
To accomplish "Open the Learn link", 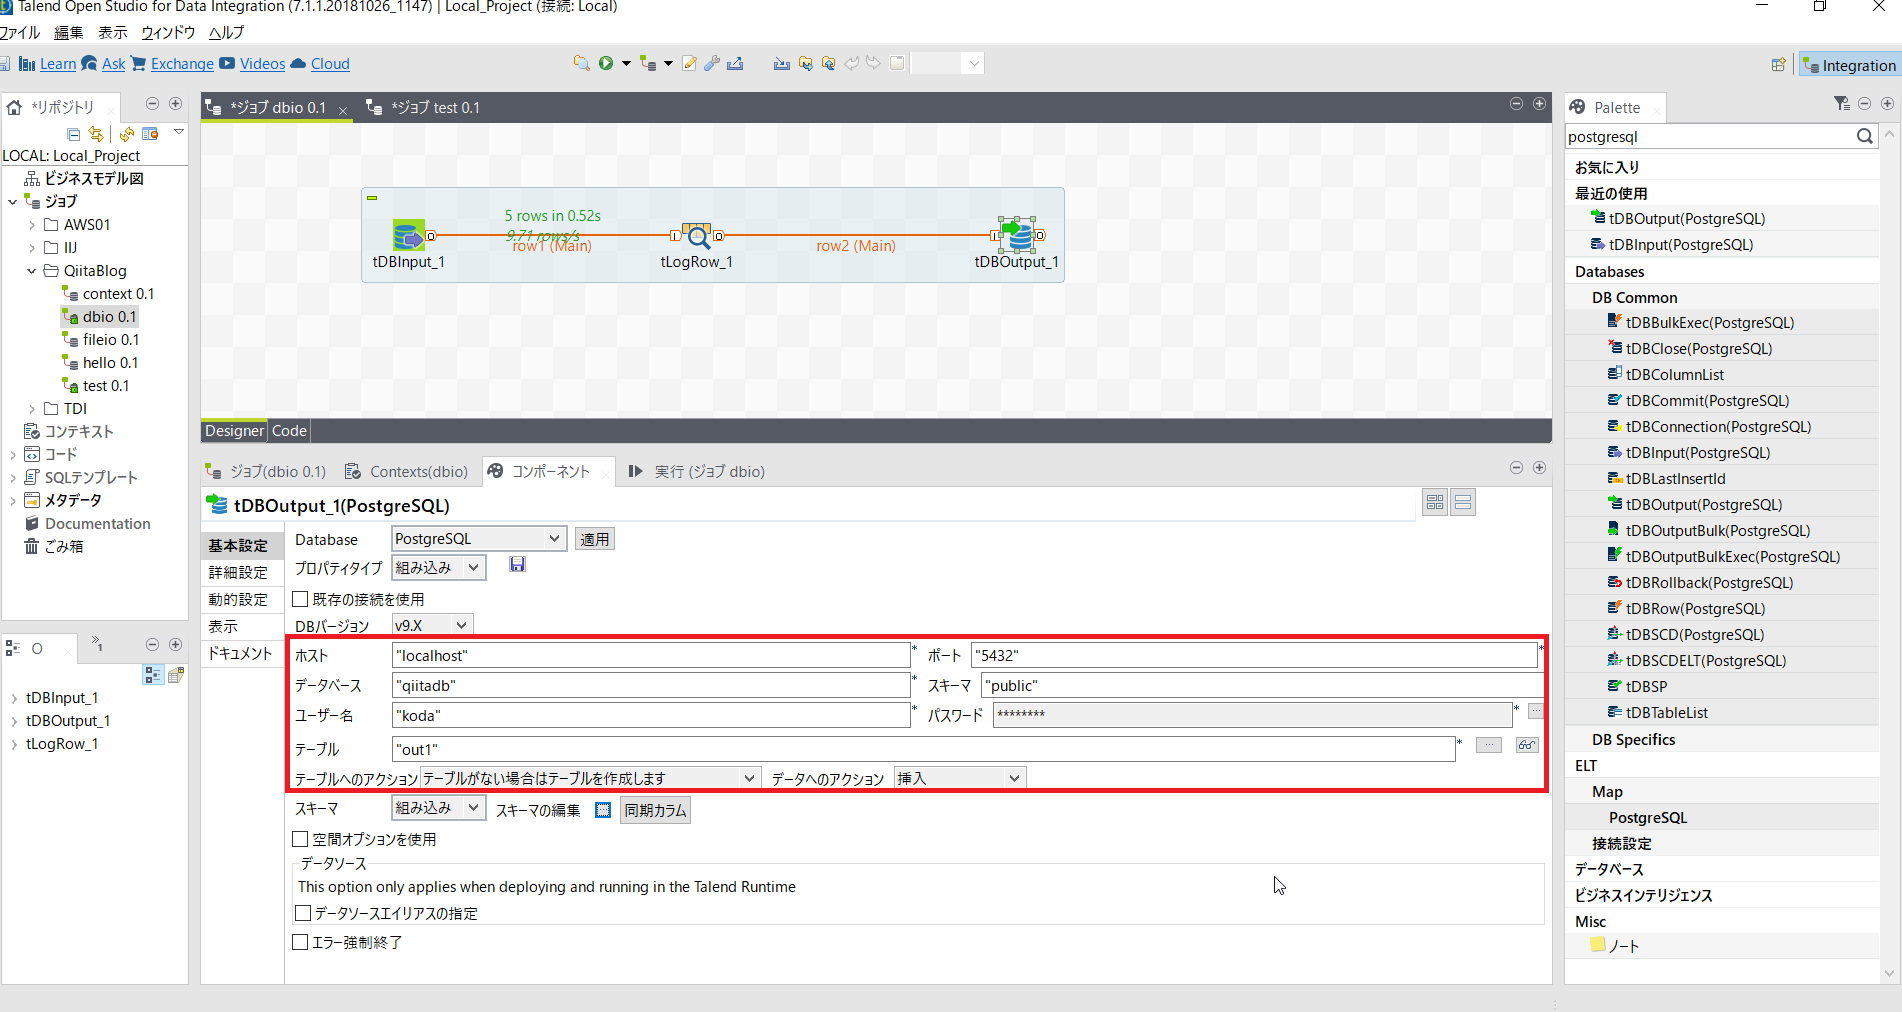I will click(58, 64).
